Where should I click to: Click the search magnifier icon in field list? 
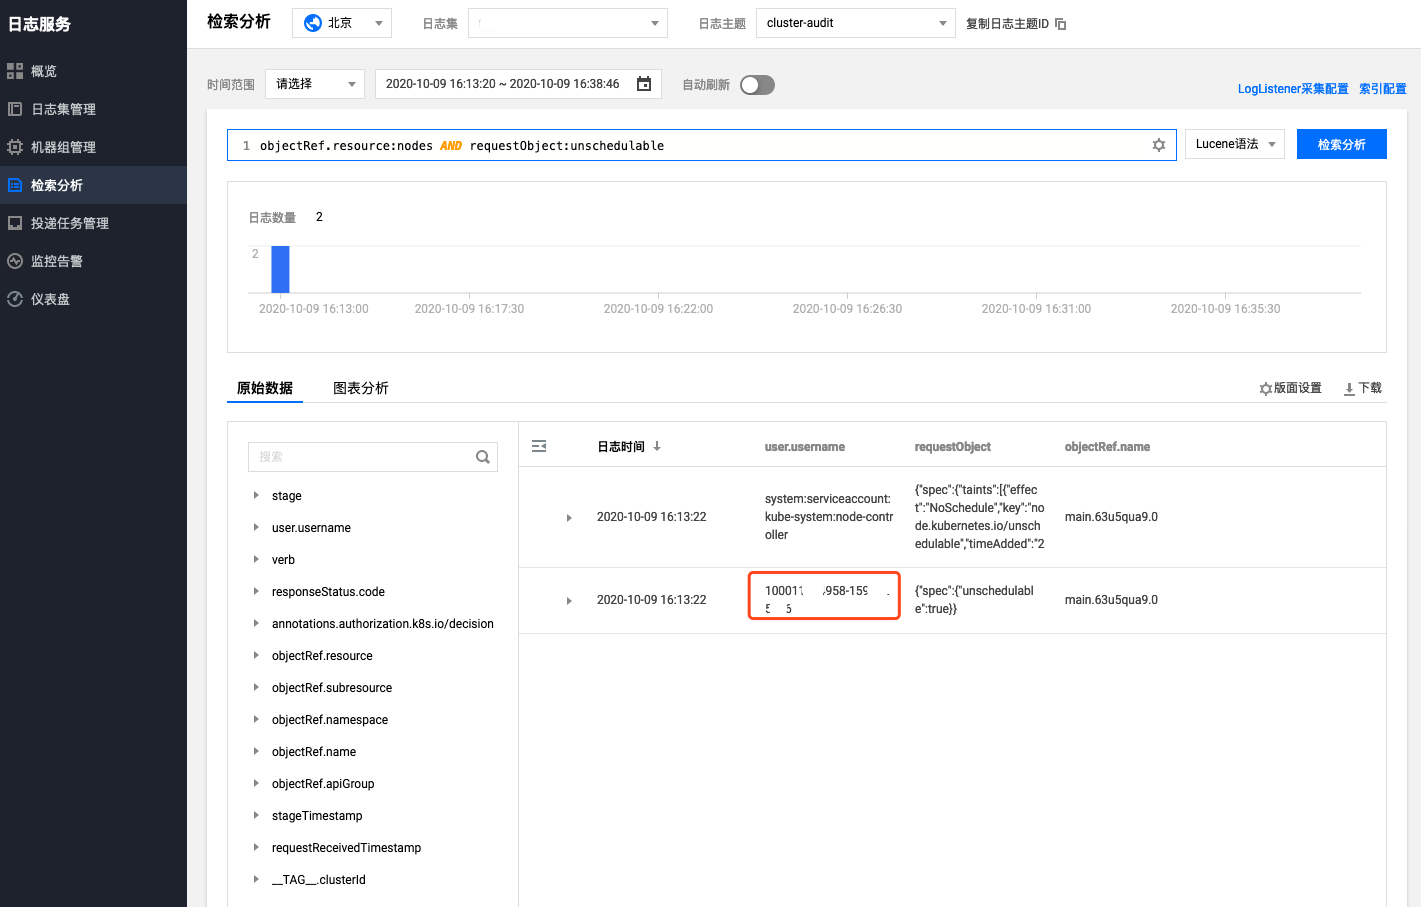[483, 457]
